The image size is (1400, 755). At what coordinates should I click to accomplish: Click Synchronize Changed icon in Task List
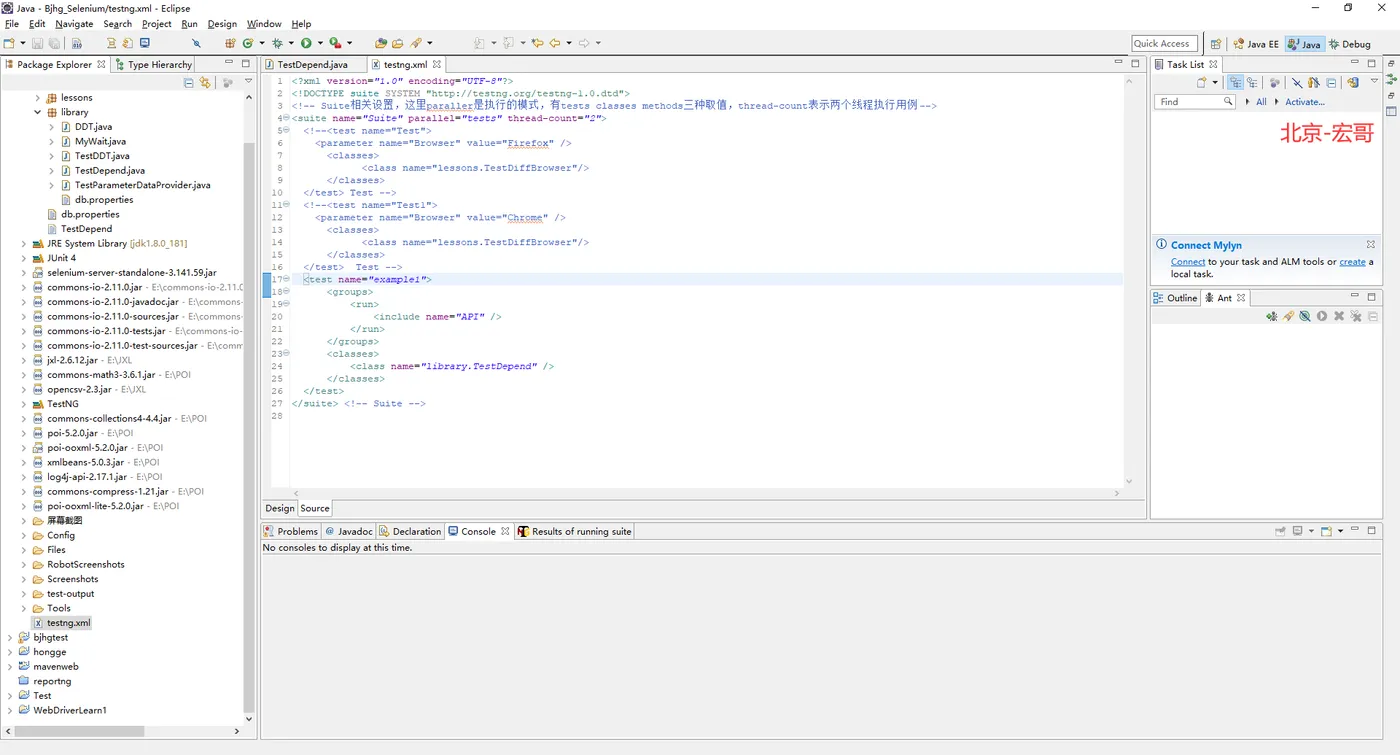(1353, 82)
